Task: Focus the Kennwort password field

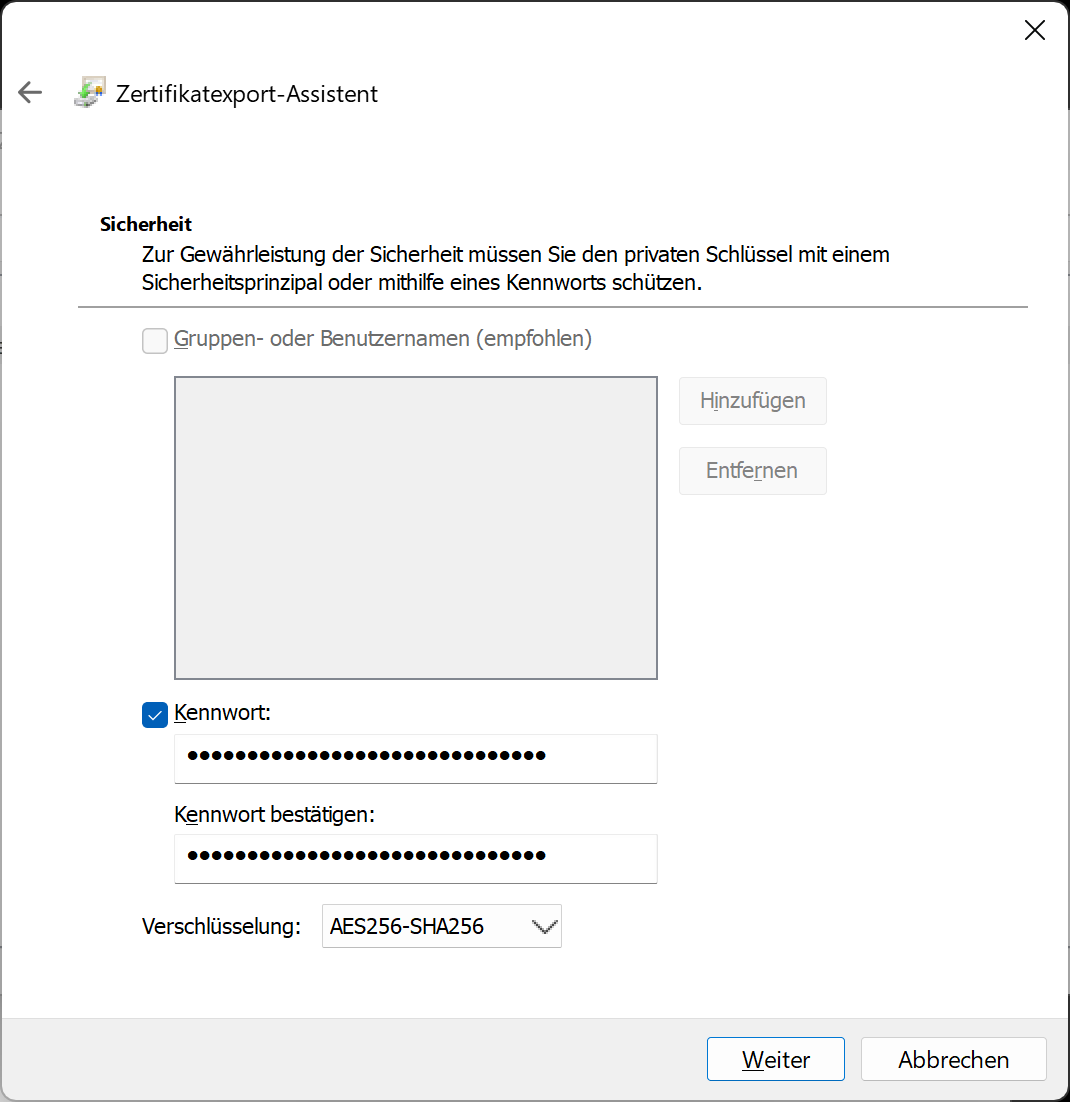Action: [x=415, y=757]
